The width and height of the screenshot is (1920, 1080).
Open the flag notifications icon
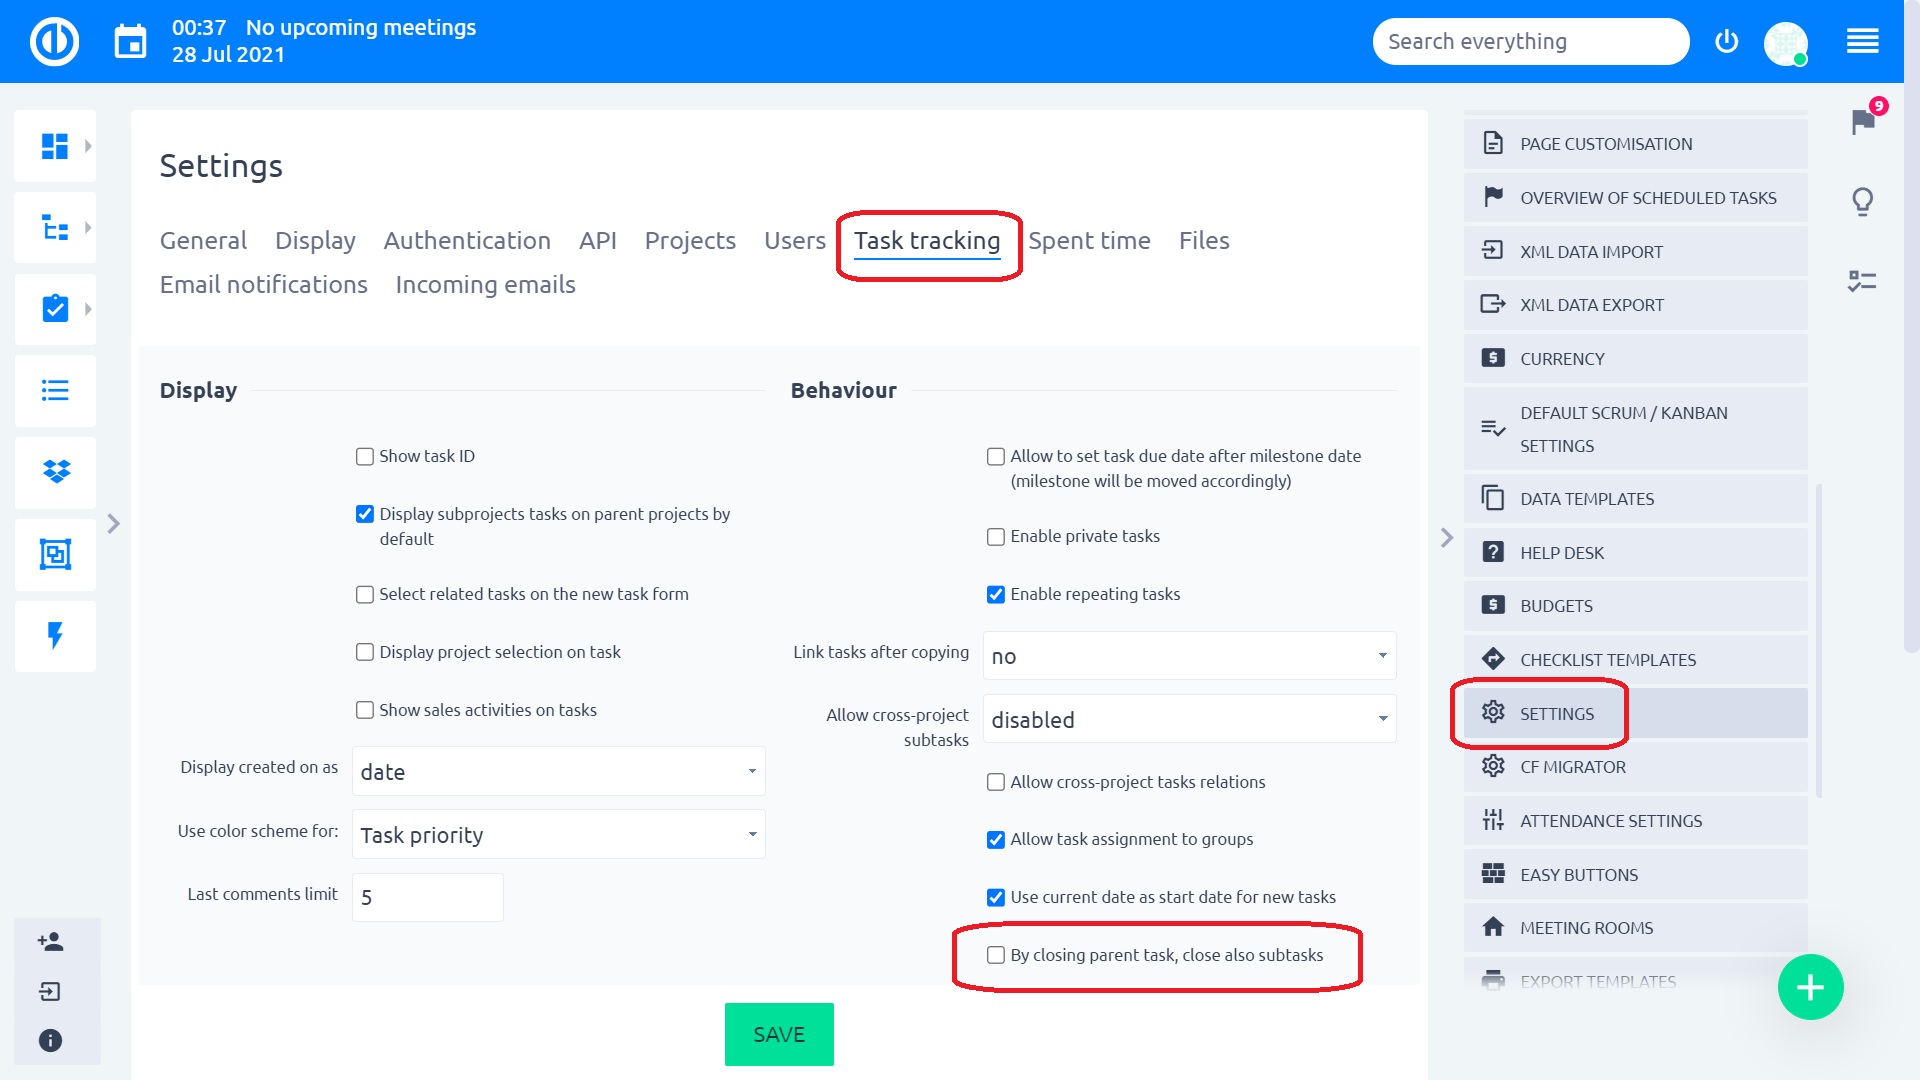point(1863,122)
